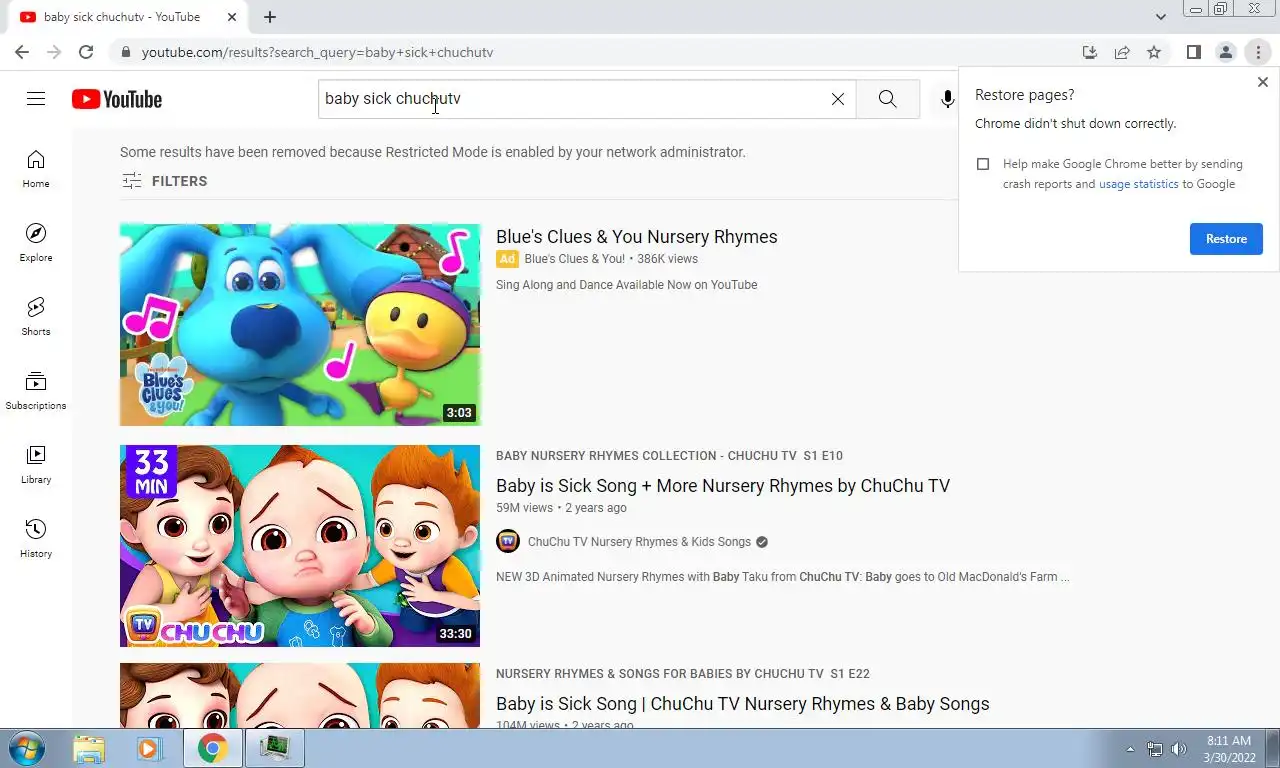1280x768 pixels.
Task: Click the volume speaker tray icon
Action: point(1178,749)
